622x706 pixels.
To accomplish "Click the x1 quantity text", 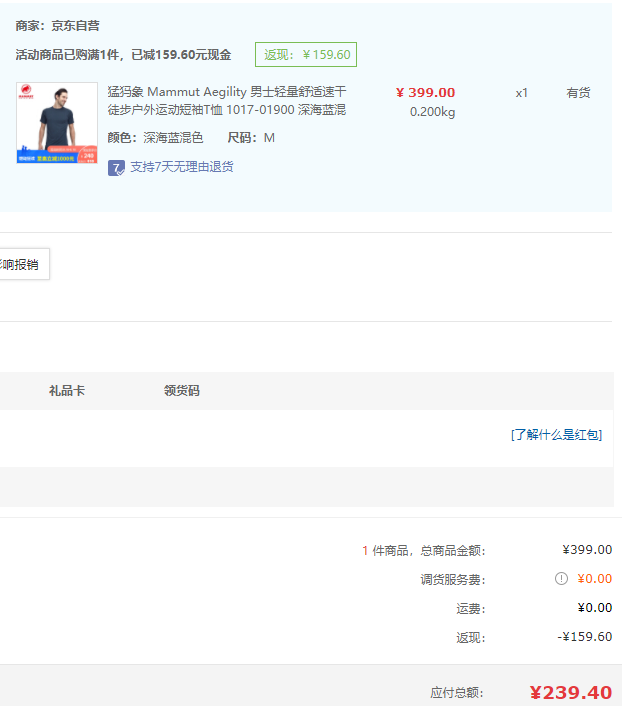I will click(x=522, y=93).
